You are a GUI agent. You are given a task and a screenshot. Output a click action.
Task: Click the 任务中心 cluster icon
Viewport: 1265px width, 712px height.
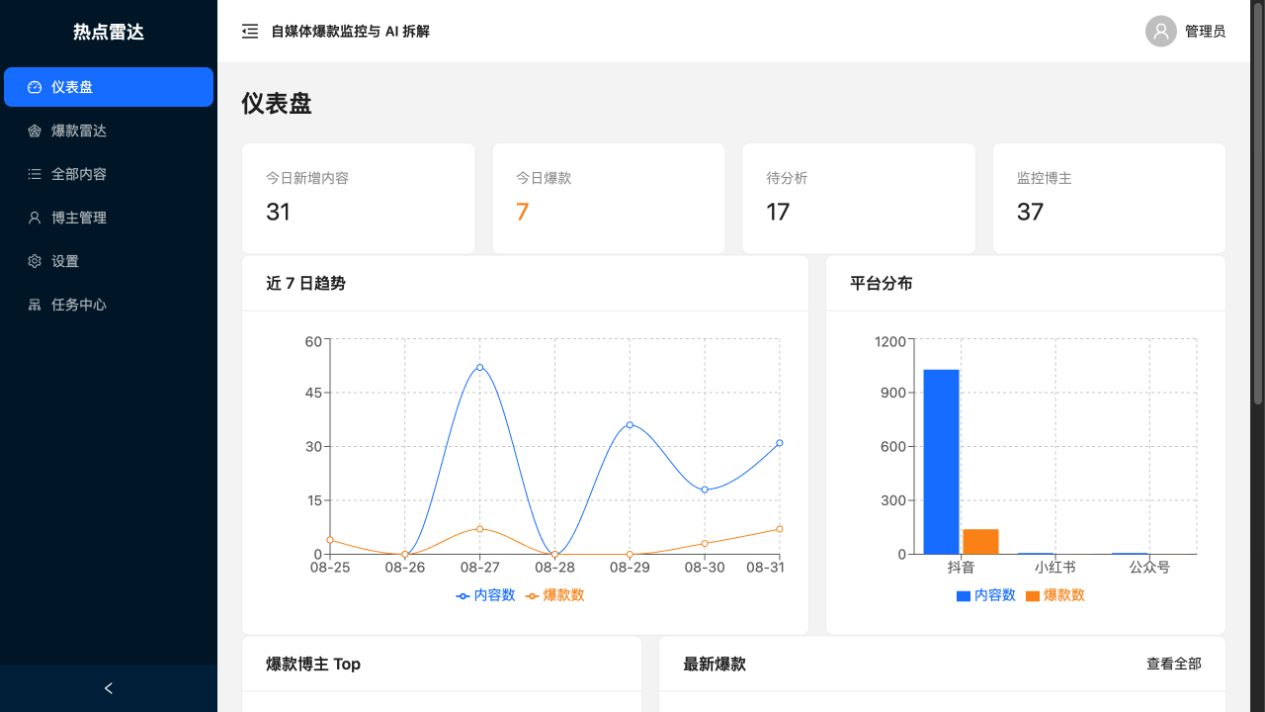[35, 304]
